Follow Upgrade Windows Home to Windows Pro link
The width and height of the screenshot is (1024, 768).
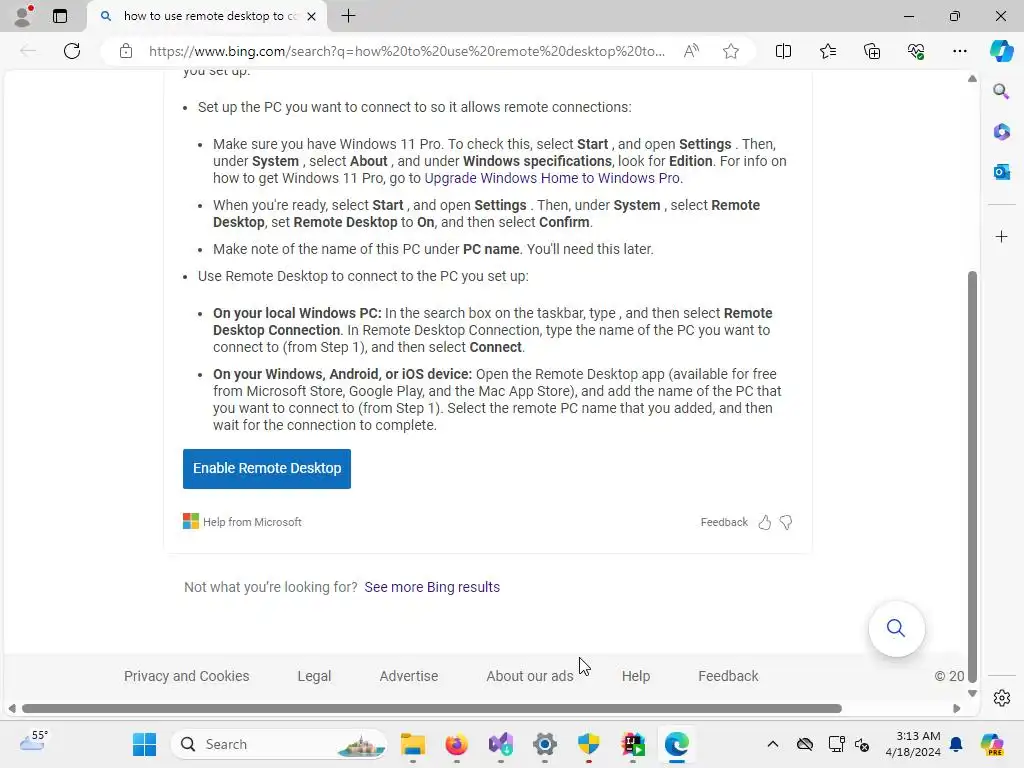pyautogui.click(x=552, y=178)
